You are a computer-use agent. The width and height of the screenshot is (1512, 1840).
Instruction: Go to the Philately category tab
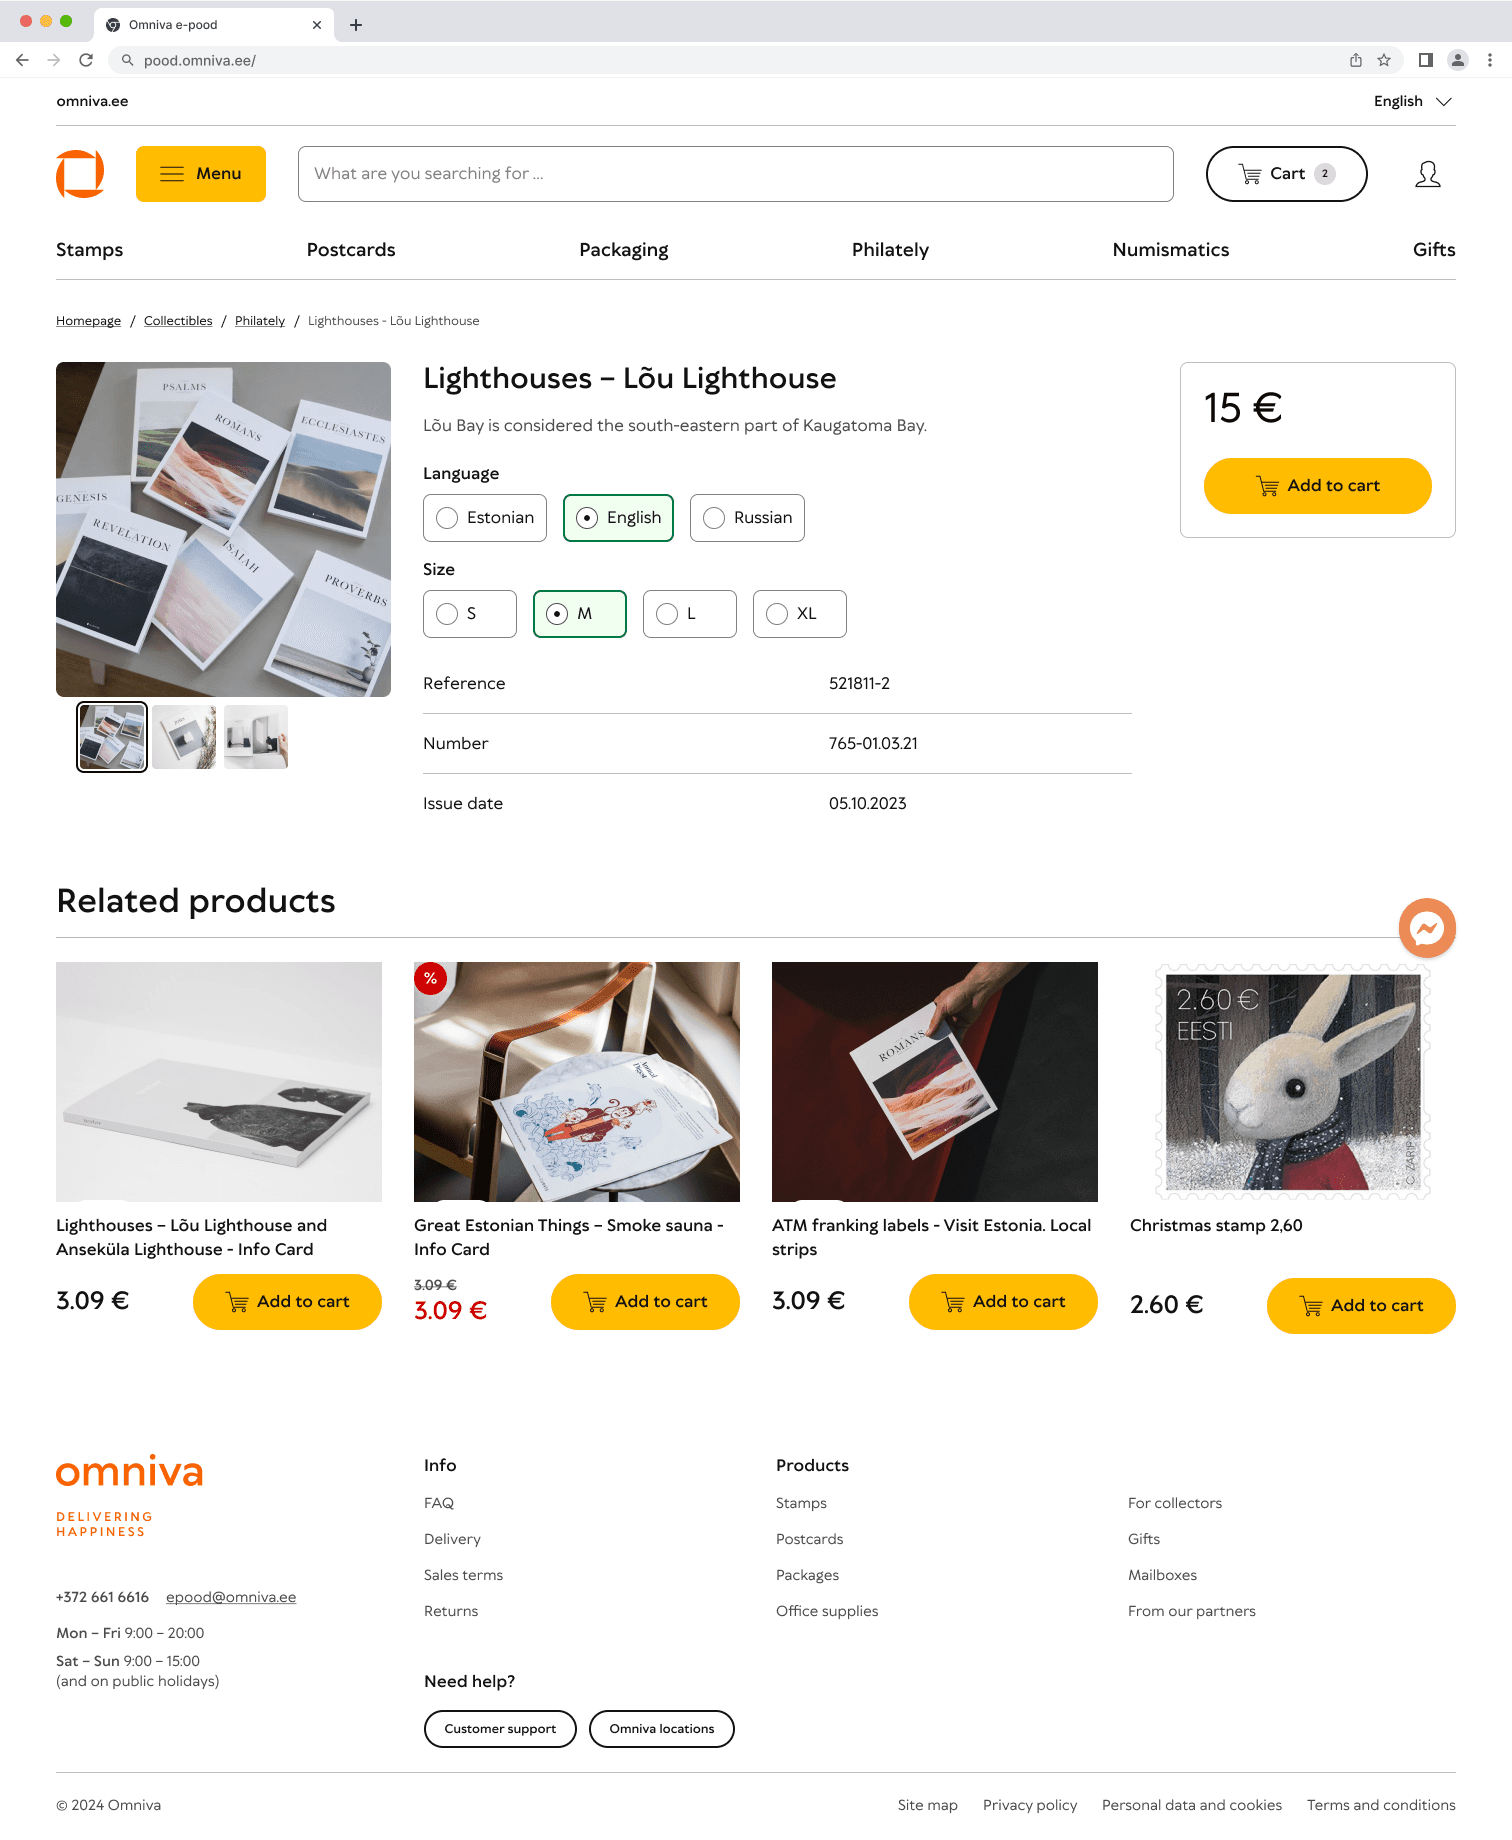(890, 250)
